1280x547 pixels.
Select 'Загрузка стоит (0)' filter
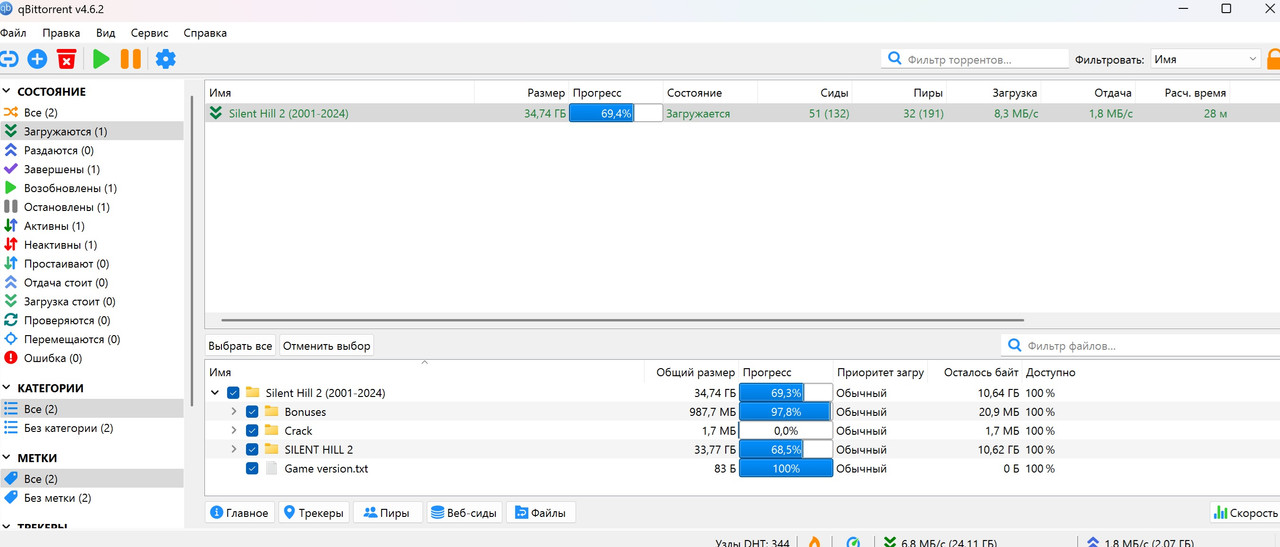coord(92,301)
